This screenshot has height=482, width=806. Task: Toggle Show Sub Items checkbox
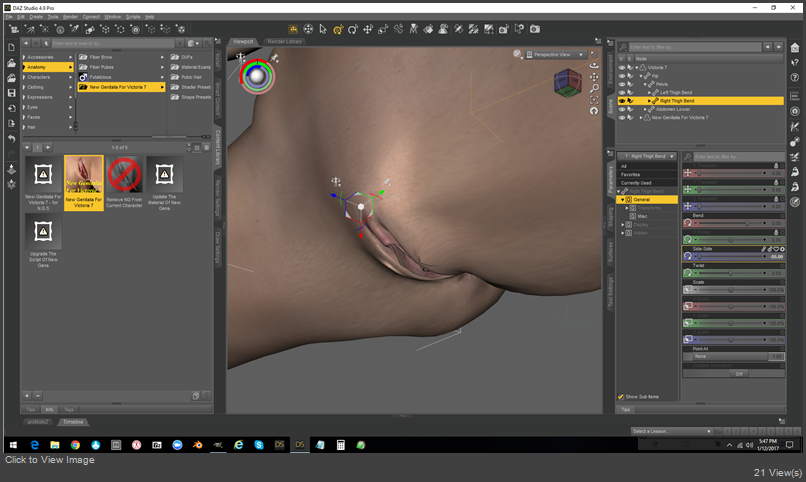[x=621, y=397]
